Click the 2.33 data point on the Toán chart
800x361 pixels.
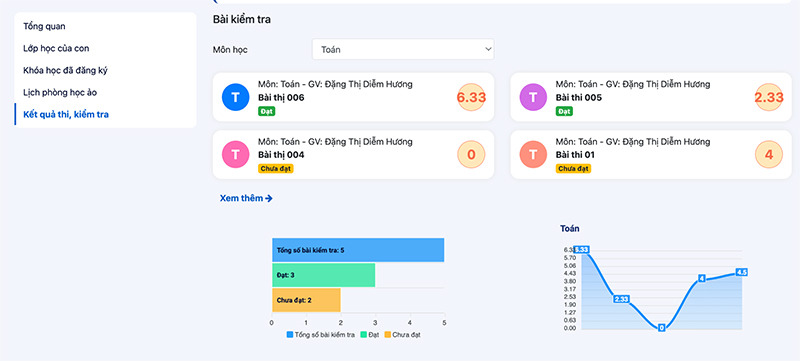[621, 299]
